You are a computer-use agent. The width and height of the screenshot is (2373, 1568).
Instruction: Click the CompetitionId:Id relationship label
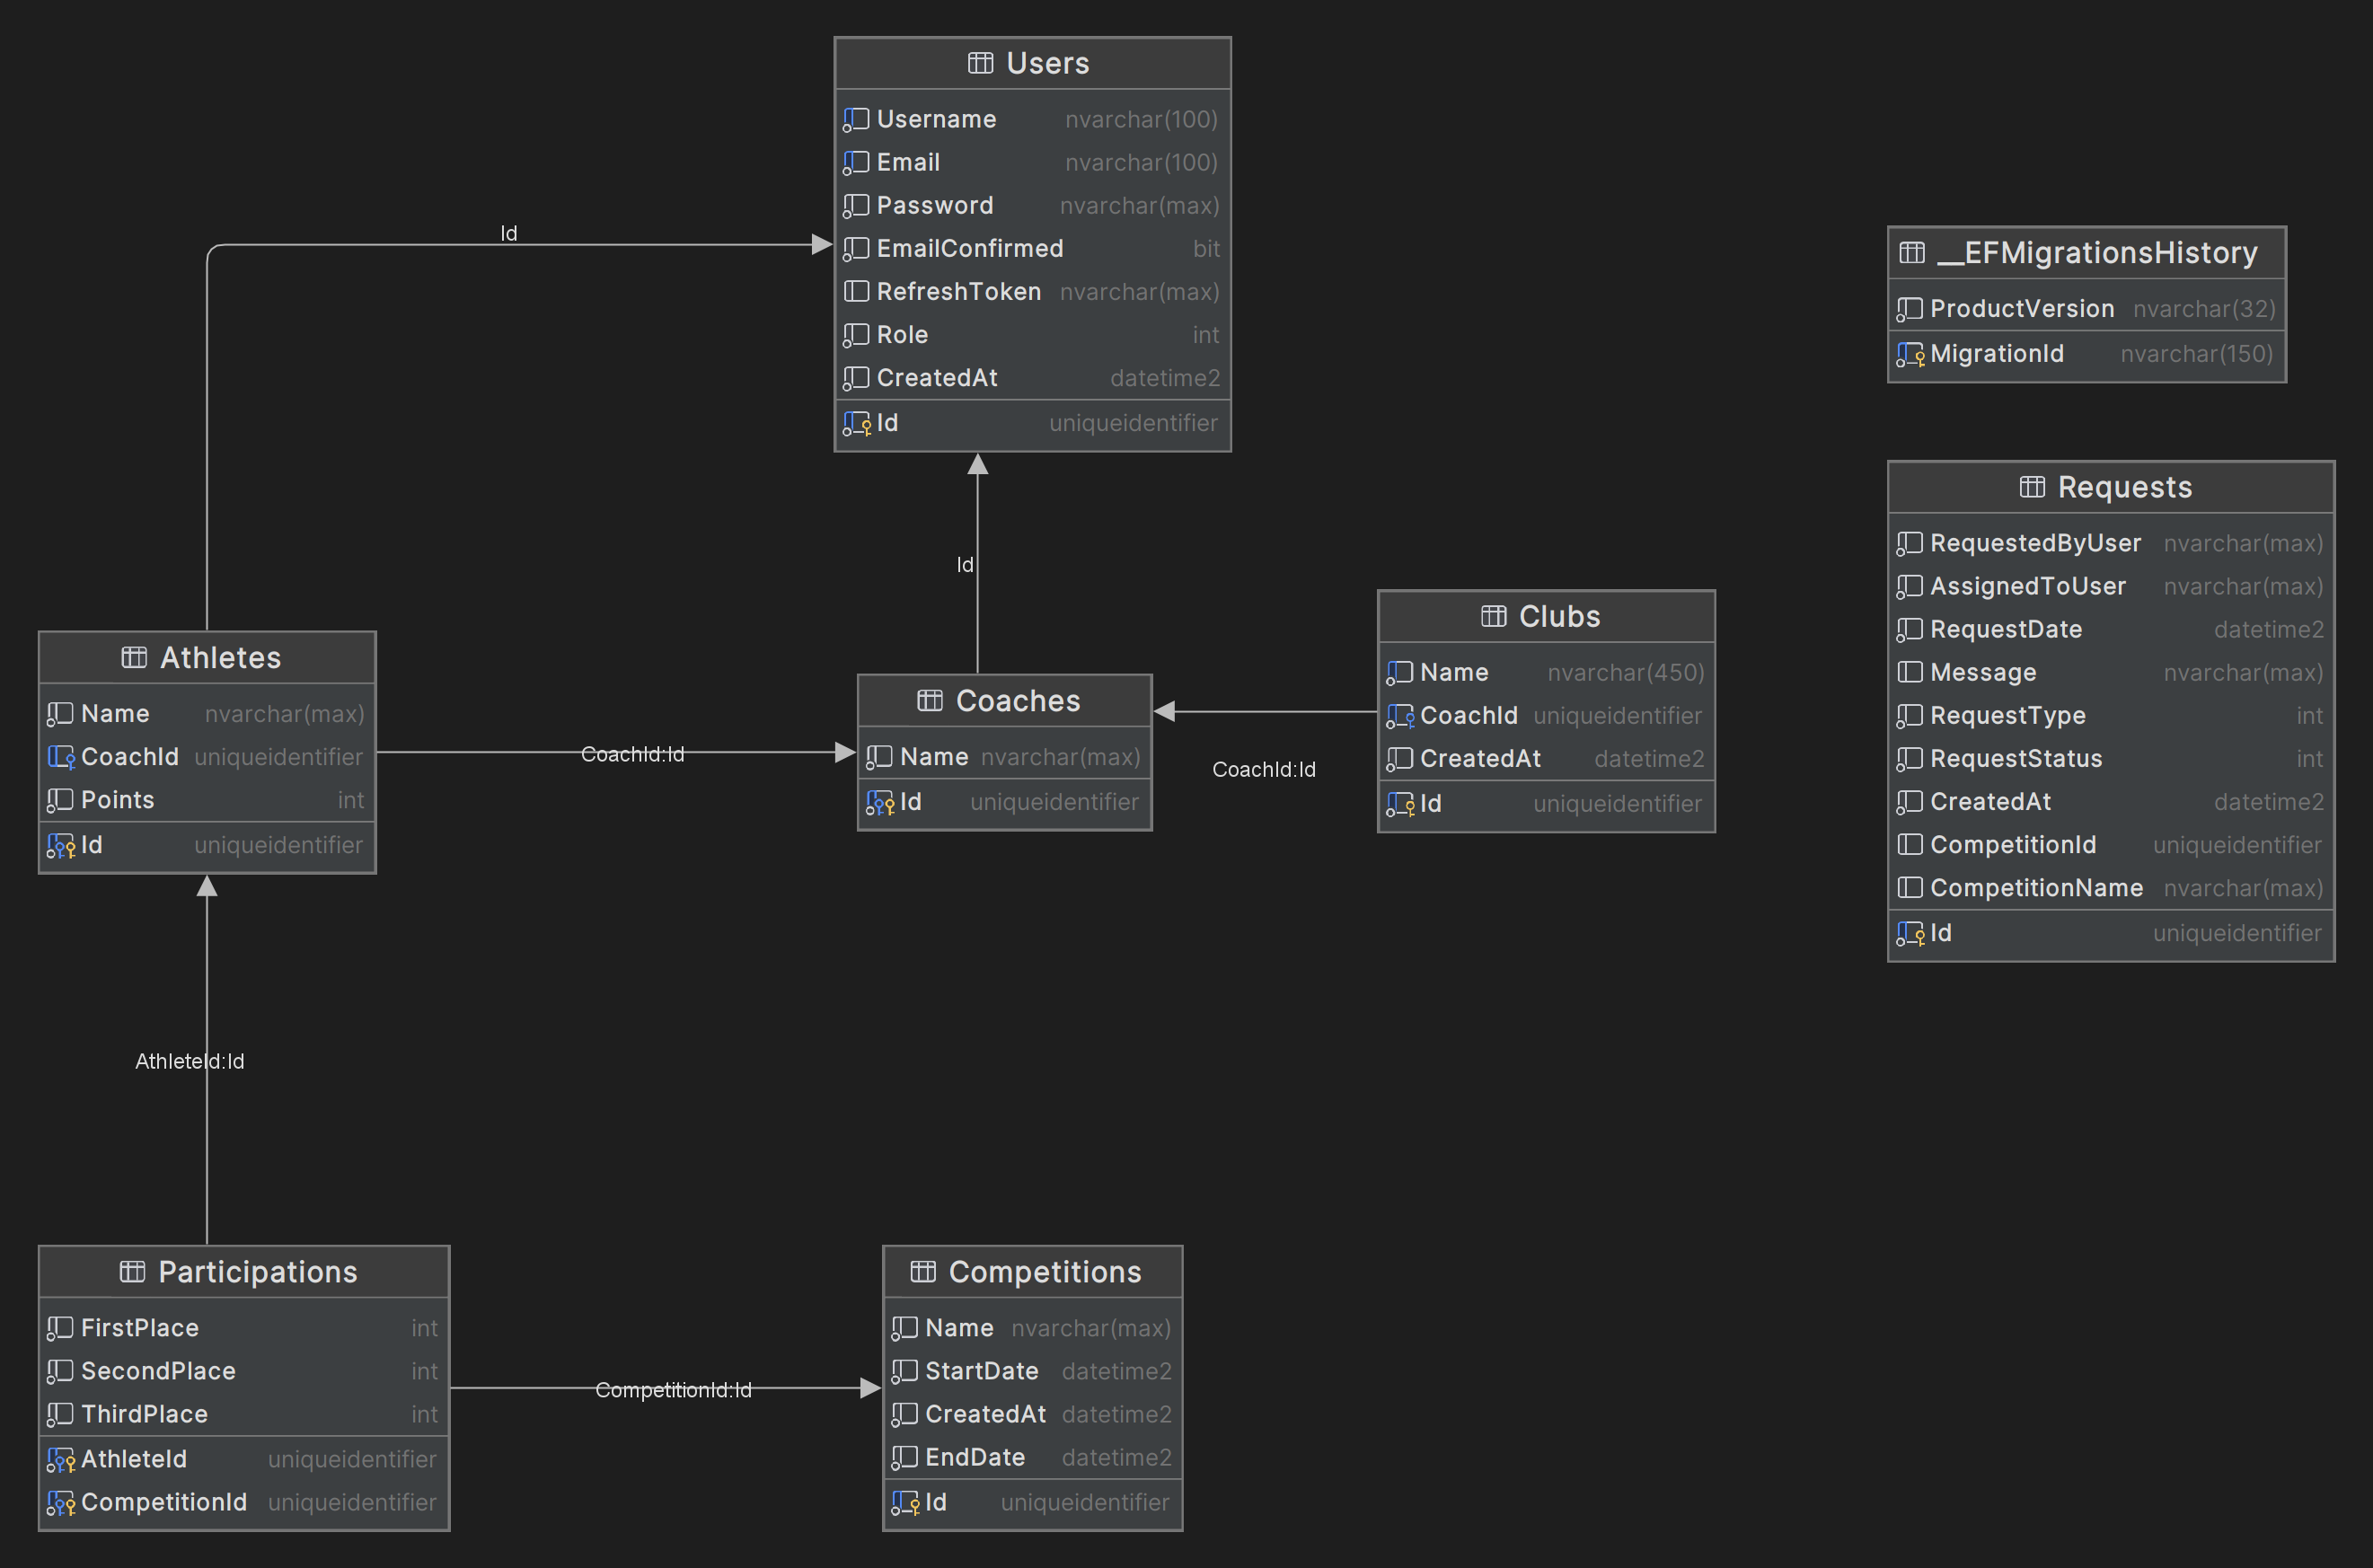coord(673,1390)
